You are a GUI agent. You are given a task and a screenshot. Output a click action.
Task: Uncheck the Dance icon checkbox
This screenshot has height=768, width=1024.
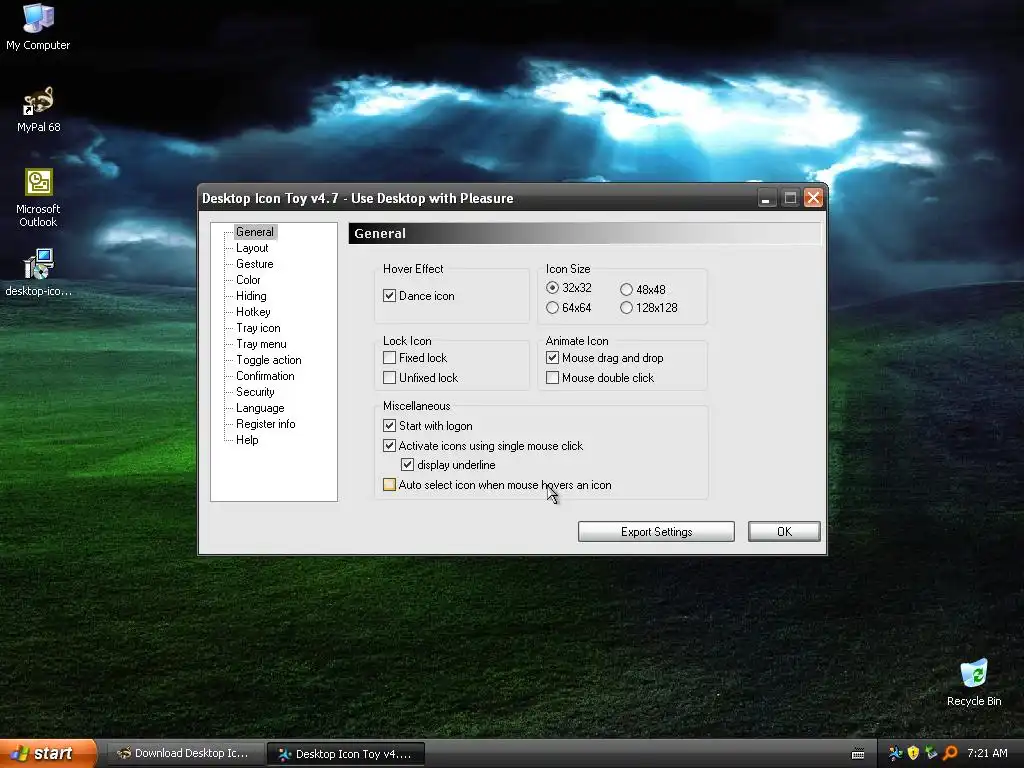389,296
